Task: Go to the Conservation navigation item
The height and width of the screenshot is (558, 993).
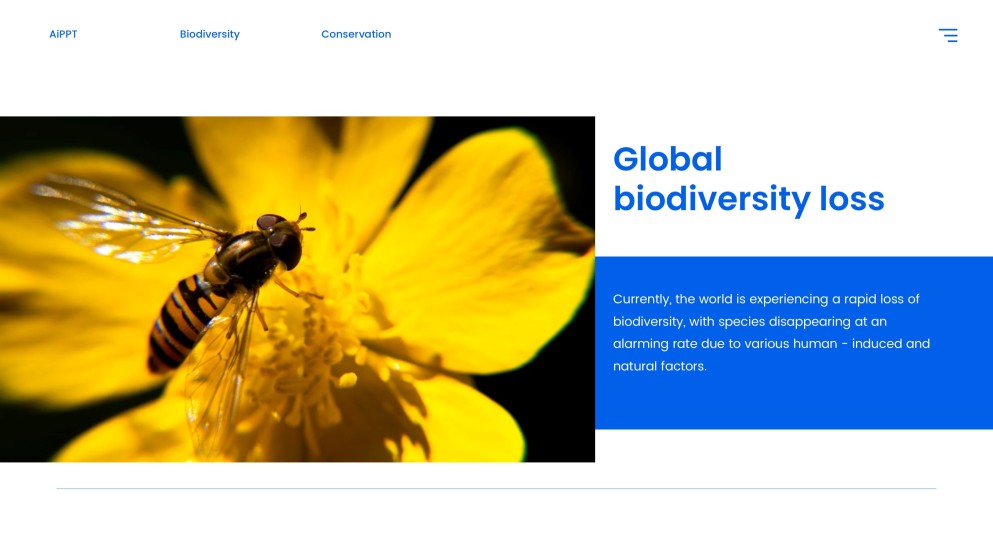Action: 356,34
